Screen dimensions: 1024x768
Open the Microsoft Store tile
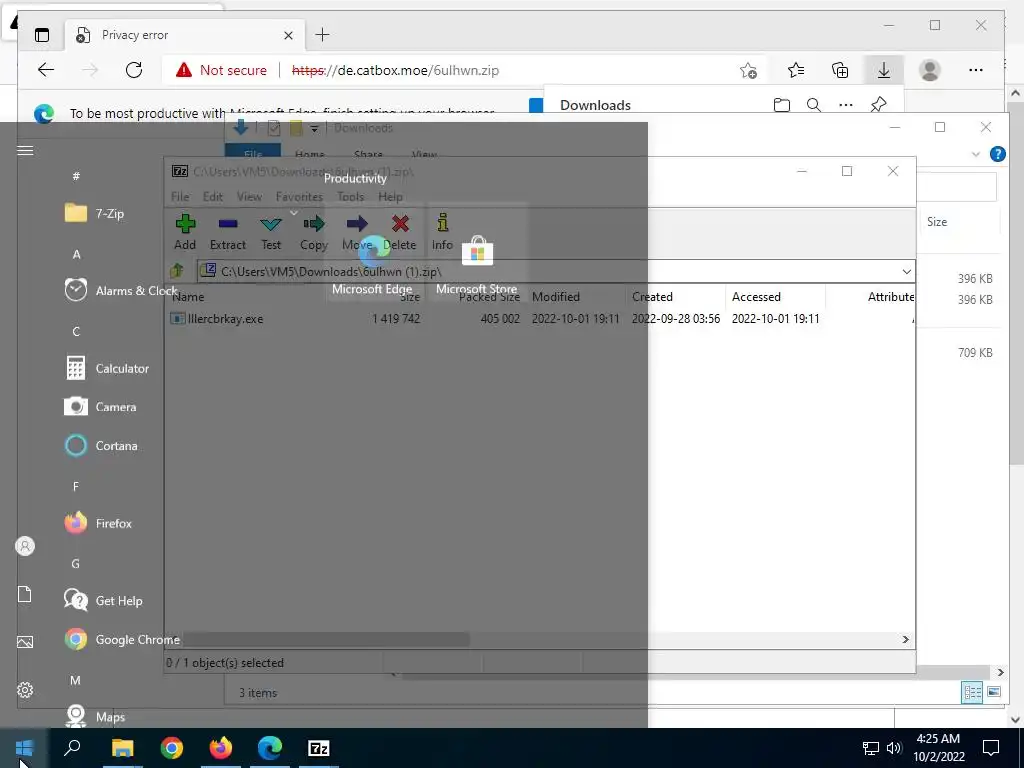click(x=477, y=252)
